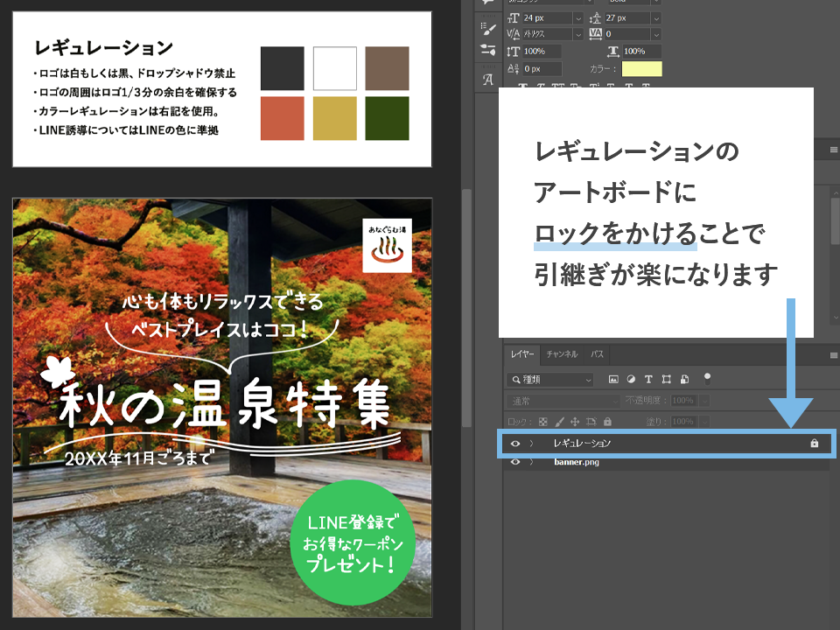The image size is (840, 630).
Task: Expand the banner.png artboard group
Action: [533, 463]
